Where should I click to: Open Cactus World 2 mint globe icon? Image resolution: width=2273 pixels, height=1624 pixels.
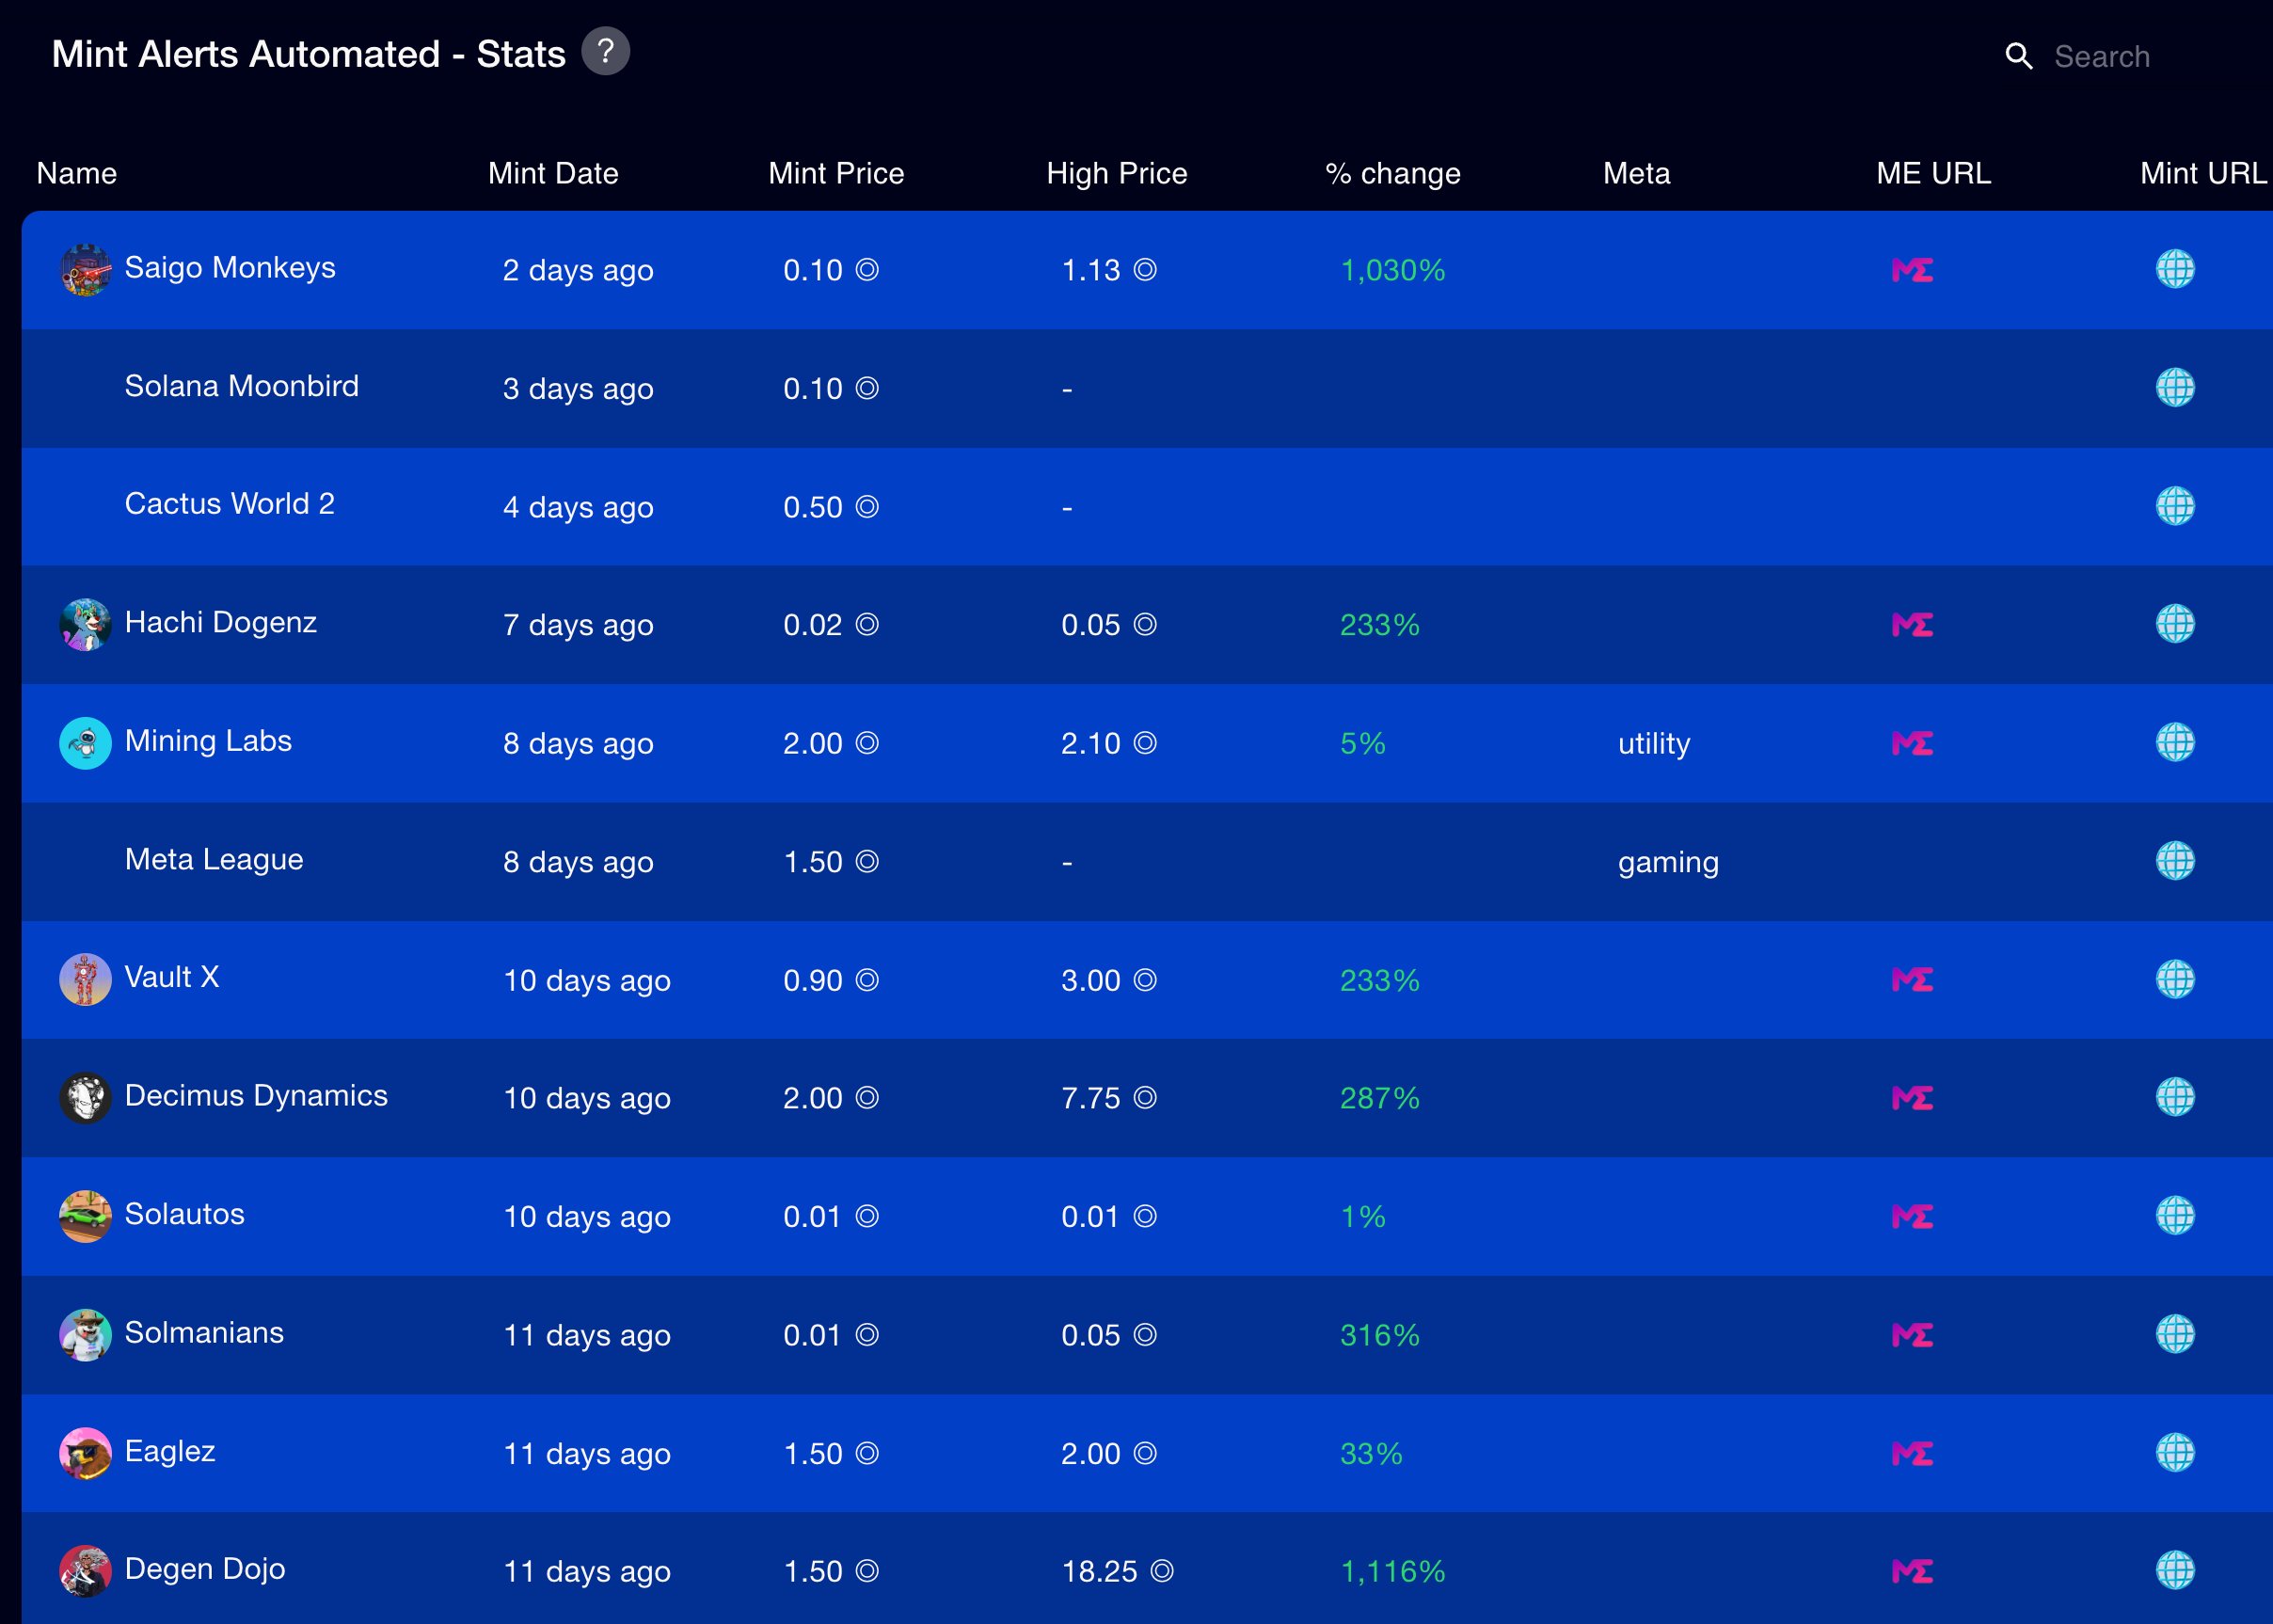point(2174,506)
